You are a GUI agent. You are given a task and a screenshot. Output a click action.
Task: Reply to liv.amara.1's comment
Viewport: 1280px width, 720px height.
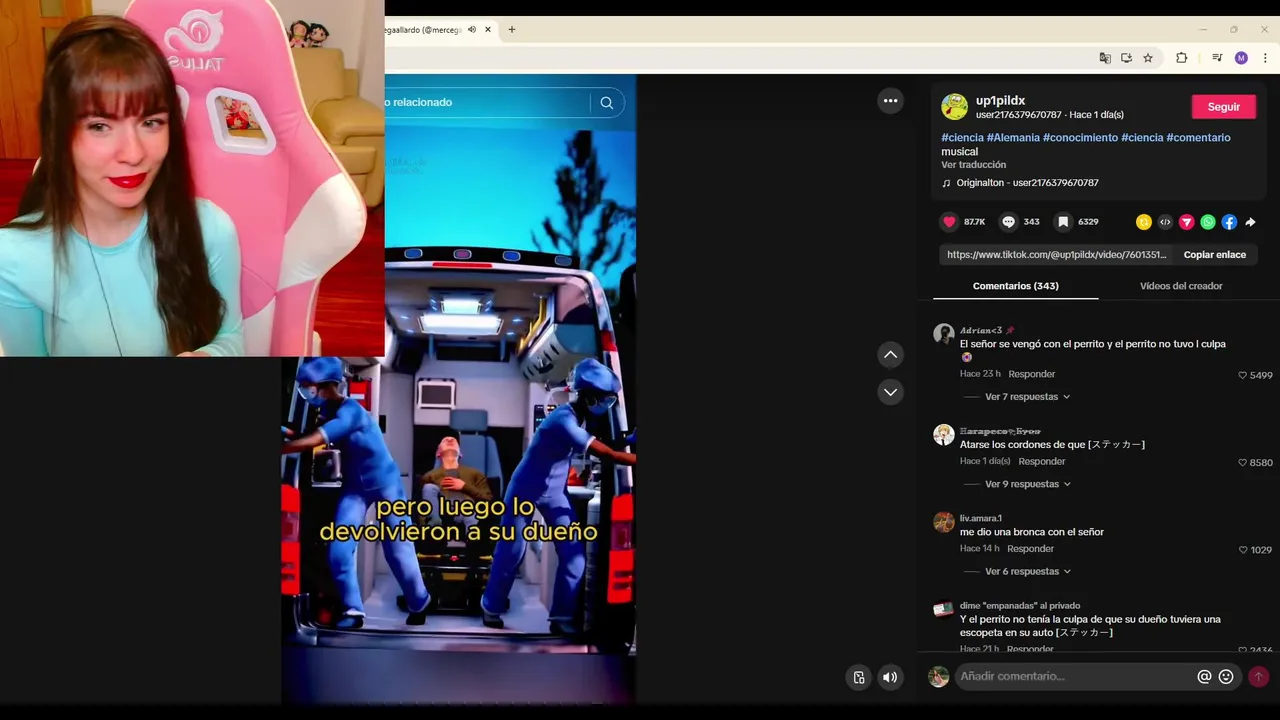coord(1031,549)
